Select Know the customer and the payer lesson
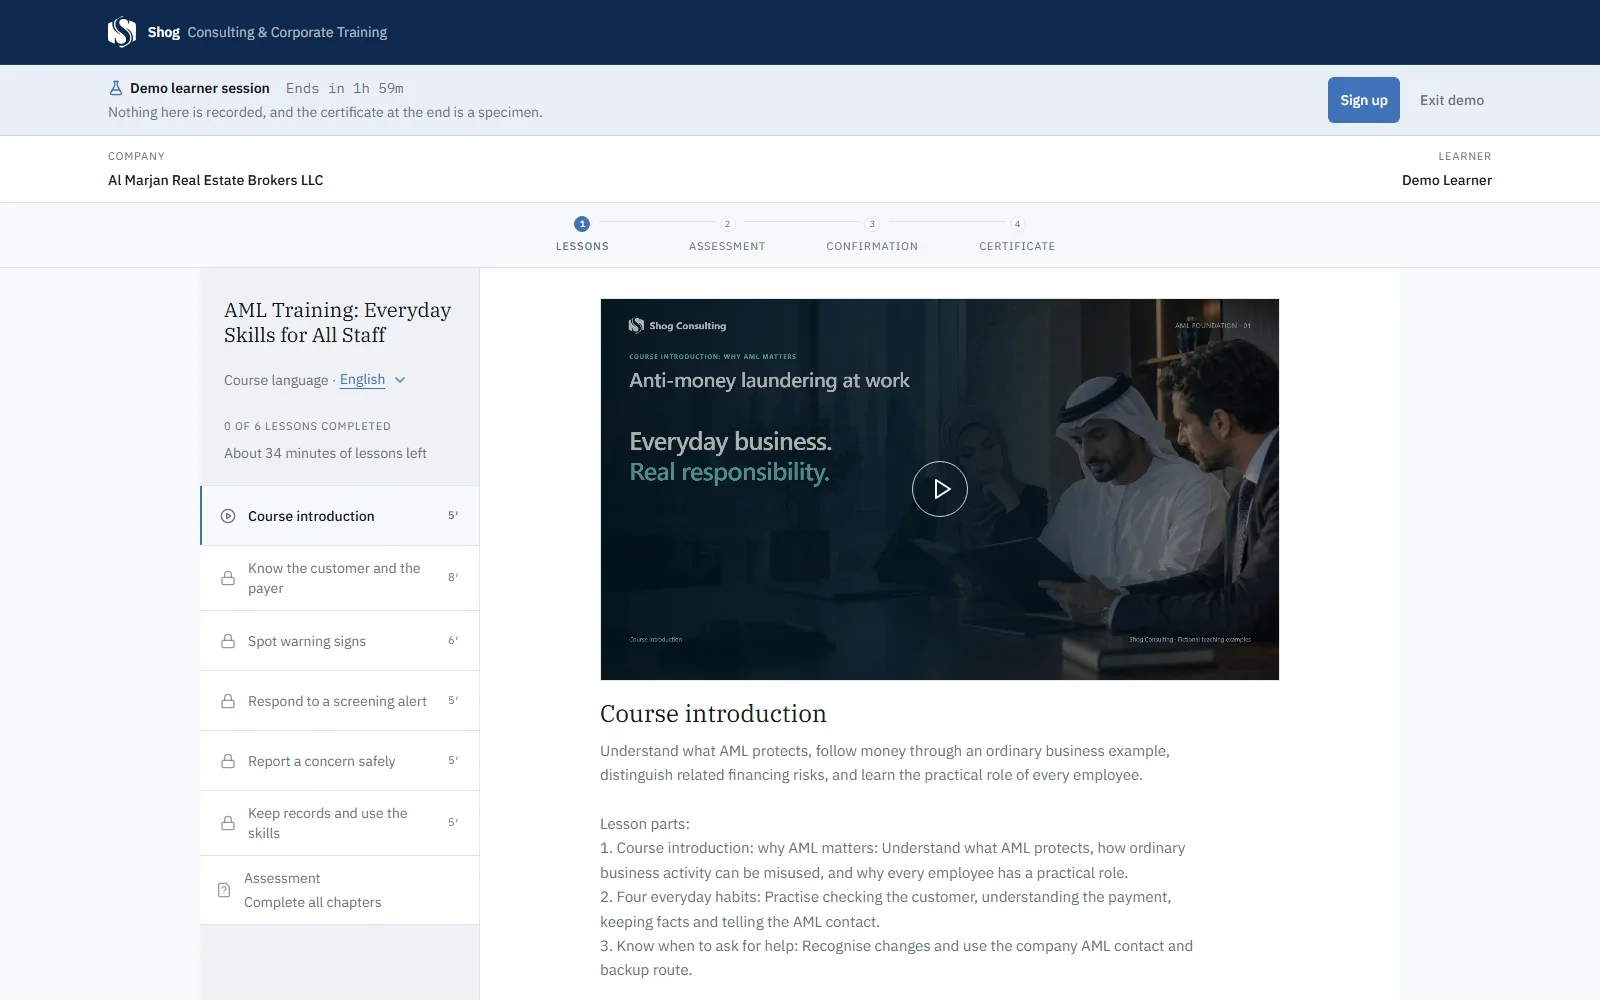 tap(340, 578)
